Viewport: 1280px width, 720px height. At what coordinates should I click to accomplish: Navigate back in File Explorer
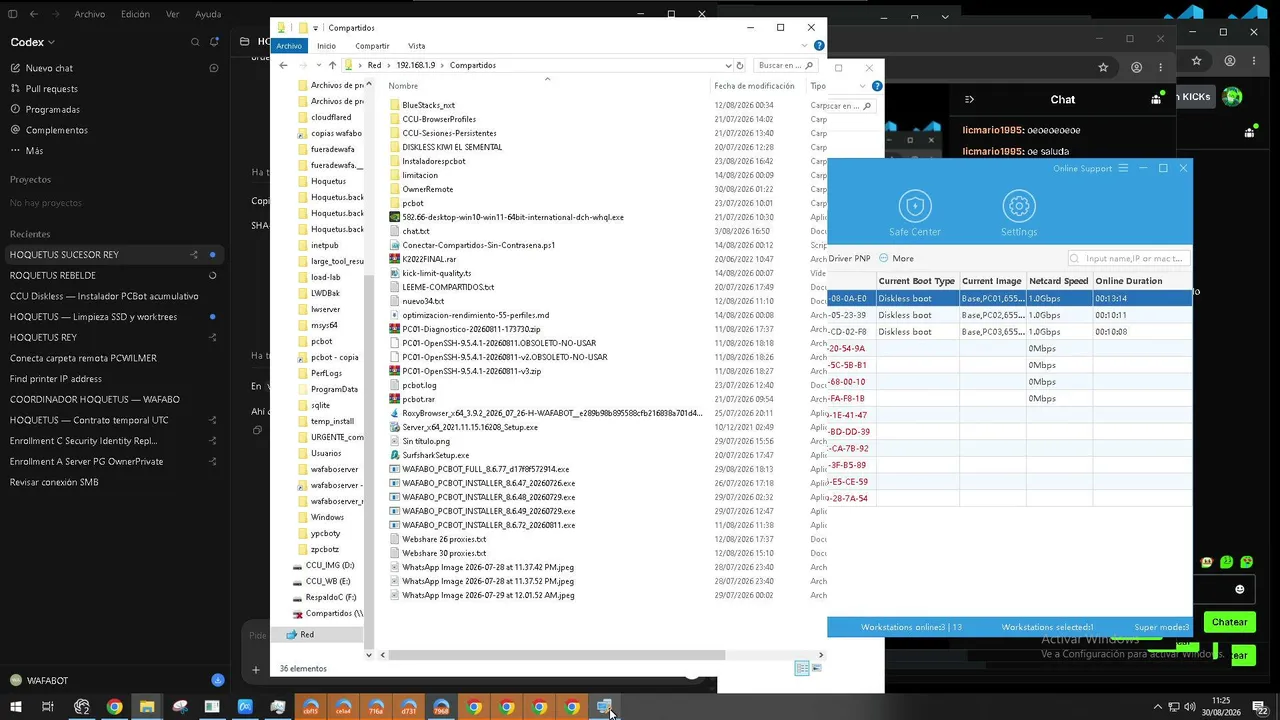pyautogui.click(x=283, y=65)
